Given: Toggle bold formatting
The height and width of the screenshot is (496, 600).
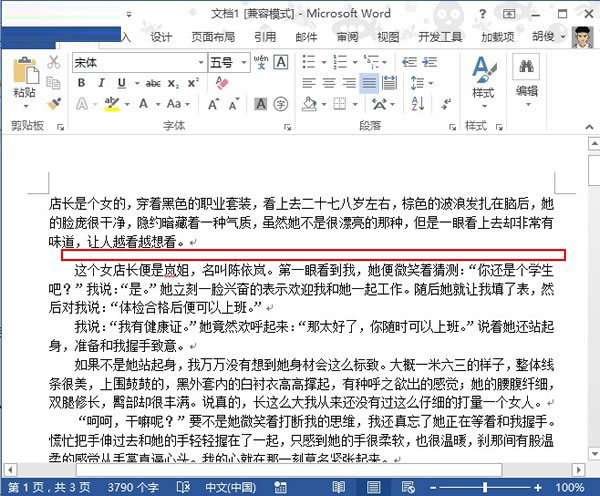Looking at the screenshot, I should coord(81,83).
